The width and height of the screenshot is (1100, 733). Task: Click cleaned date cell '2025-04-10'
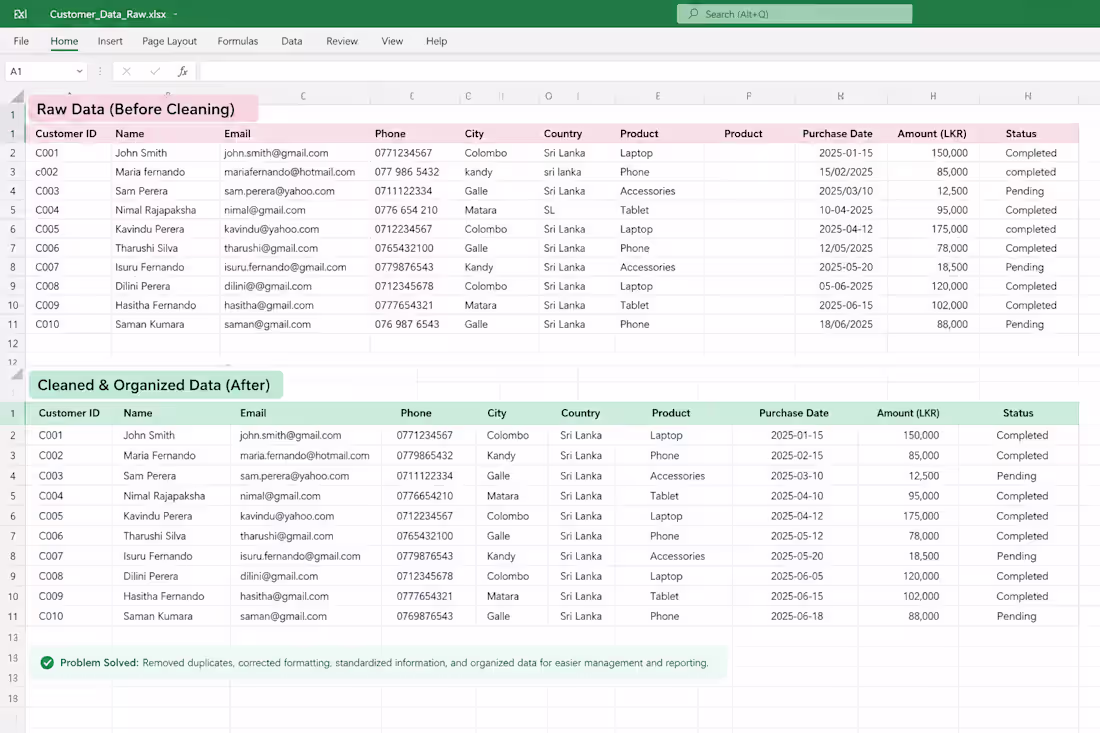797,496
